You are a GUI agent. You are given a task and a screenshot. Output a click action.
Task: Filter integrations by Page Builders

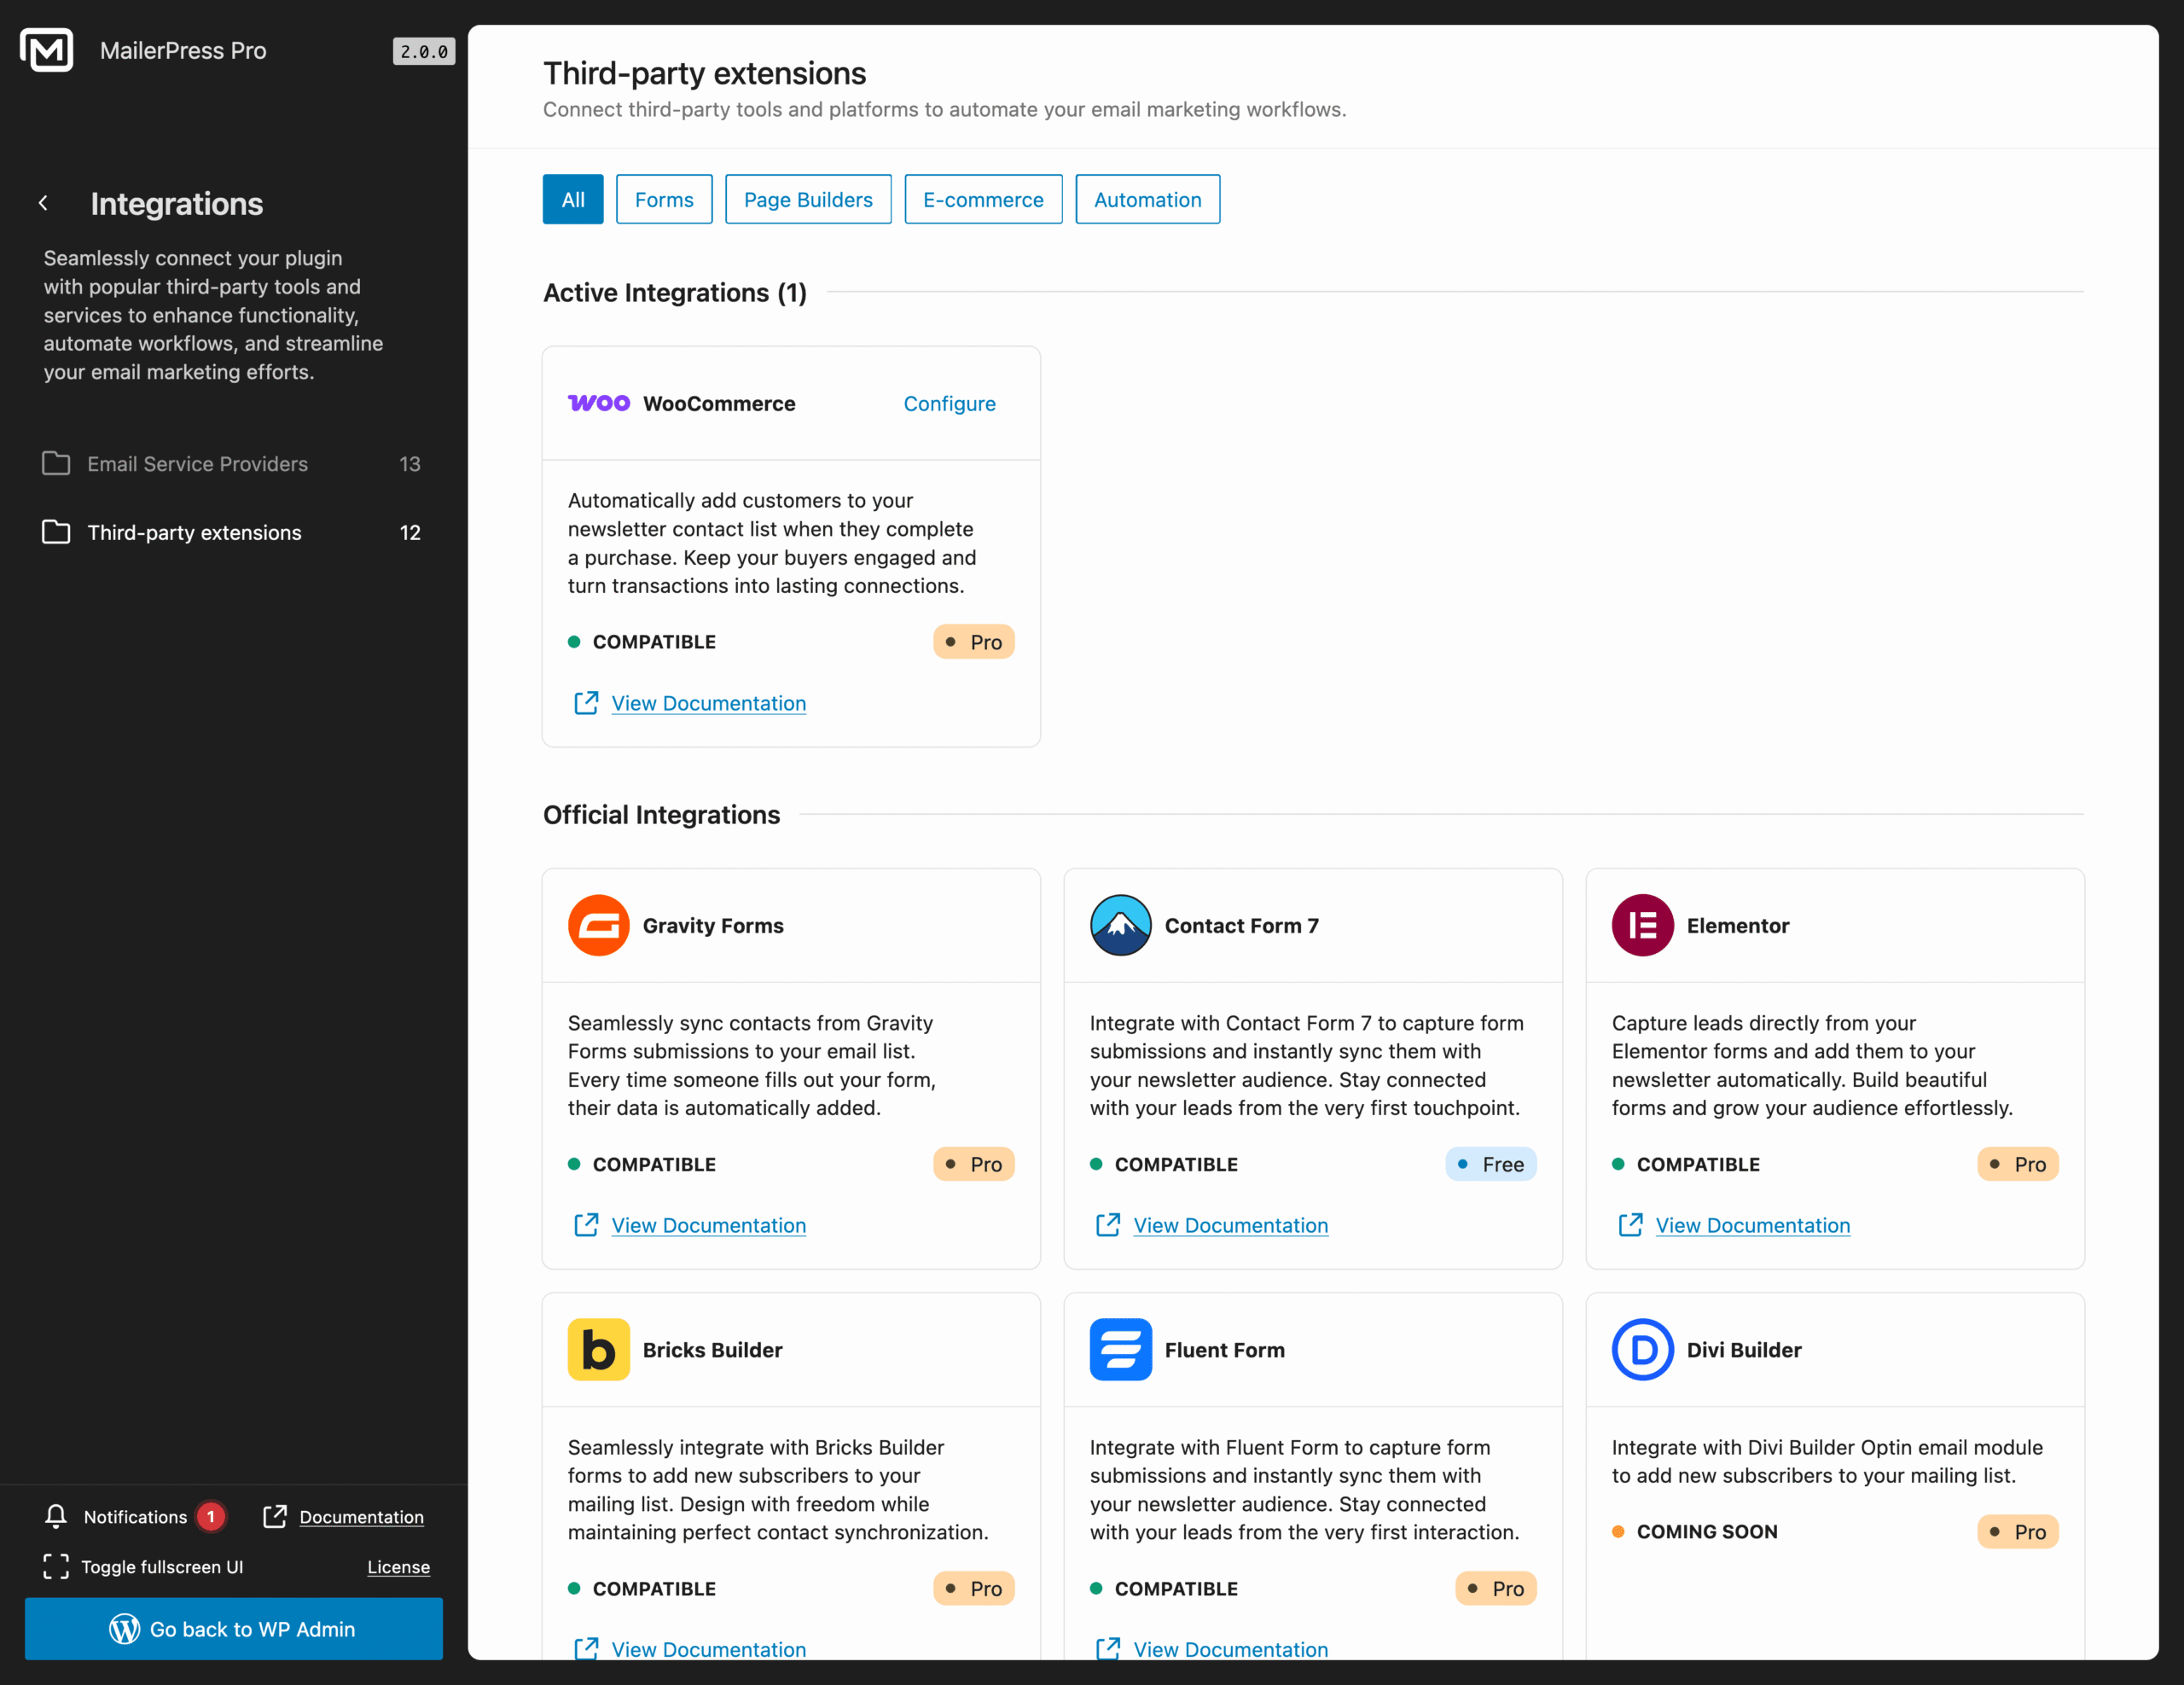808,199
